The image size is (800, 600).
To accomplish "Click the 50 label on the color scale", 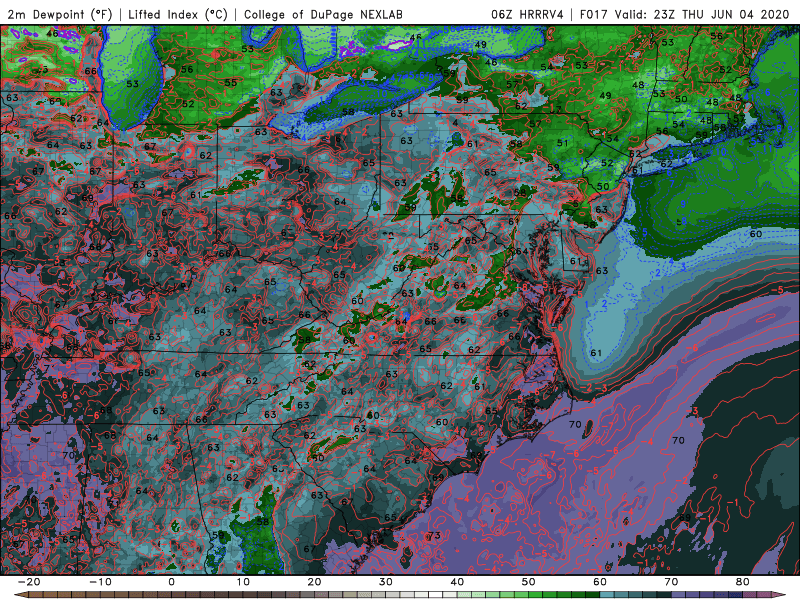I will [529, 582].
